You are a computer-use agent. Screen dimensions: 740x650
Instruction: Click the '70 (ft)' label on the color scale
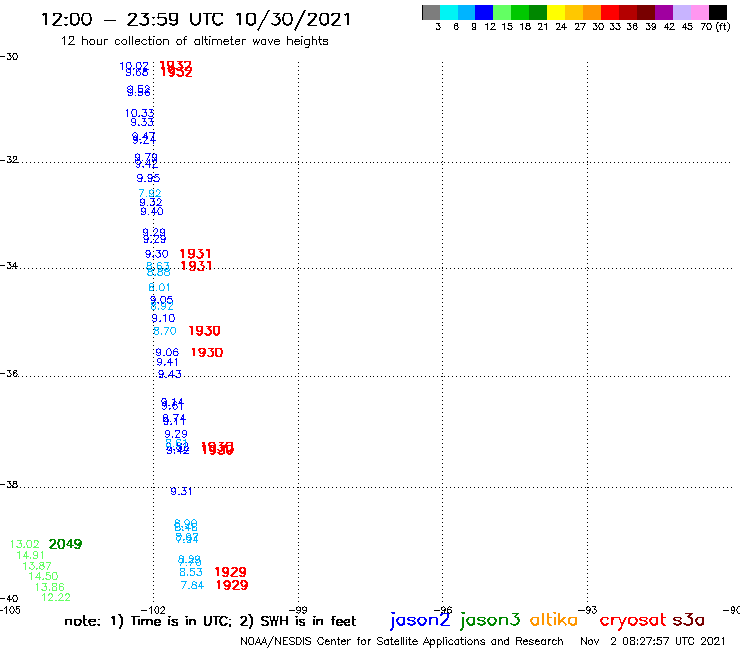(715, 27)
